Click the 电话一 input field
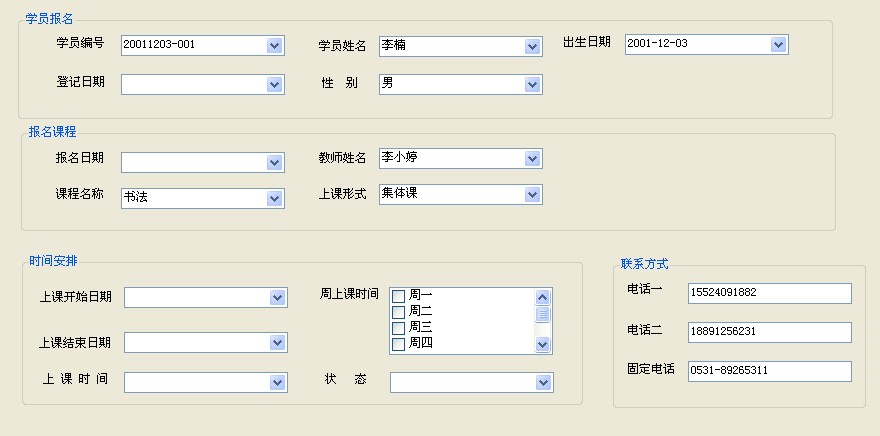Viewport: 880px width, 436px height. pos(769,293)
